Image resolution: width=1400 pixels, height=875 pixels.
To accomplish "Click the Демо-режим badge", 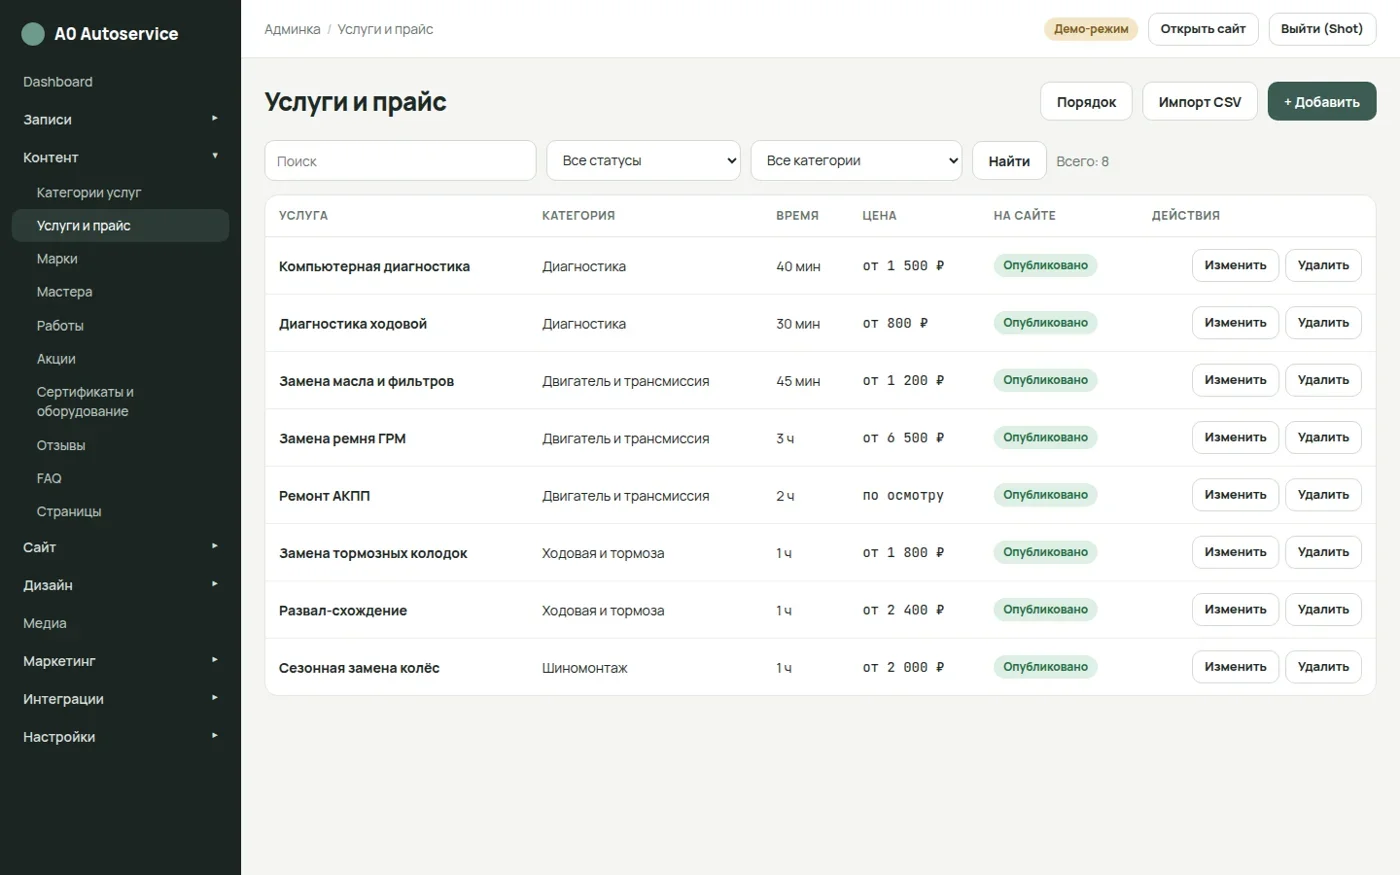I will 1091,29.
